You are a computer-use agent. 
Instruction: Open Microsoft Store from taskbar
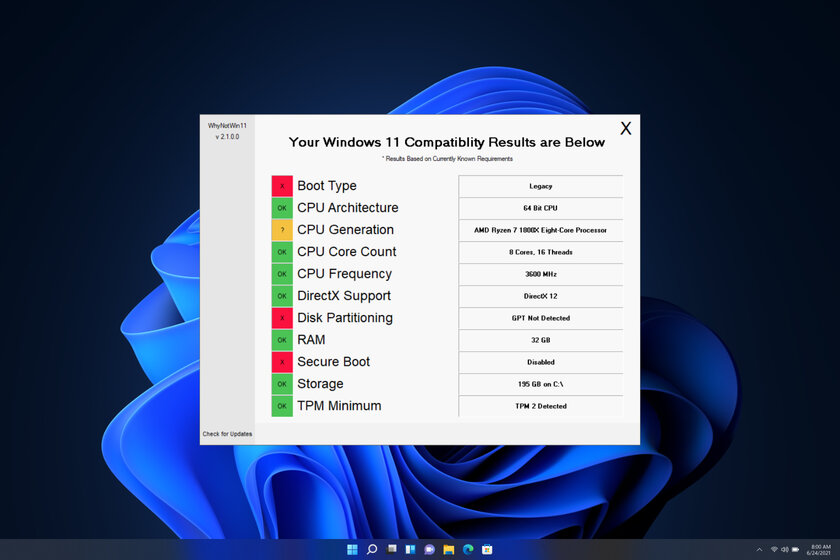487,549
